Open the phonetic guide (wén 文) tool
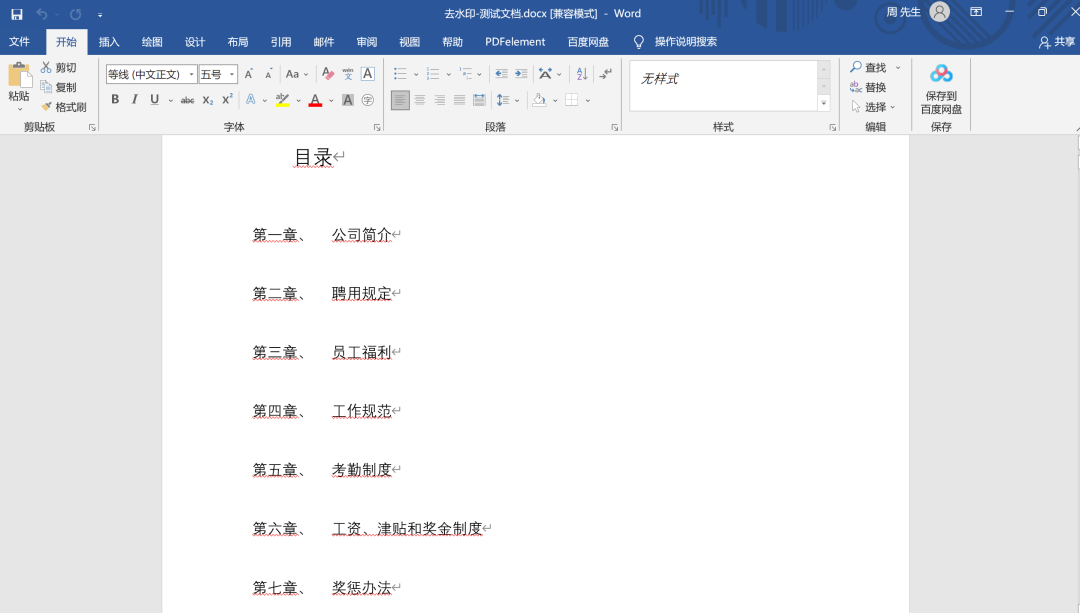The width and height of the screenshot is (1080, 613). pos(348,74)
